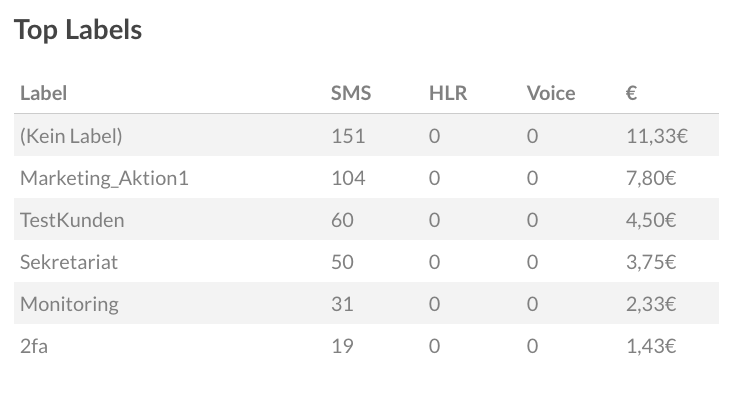Click the 11,33€ cost value

(656, 136)
